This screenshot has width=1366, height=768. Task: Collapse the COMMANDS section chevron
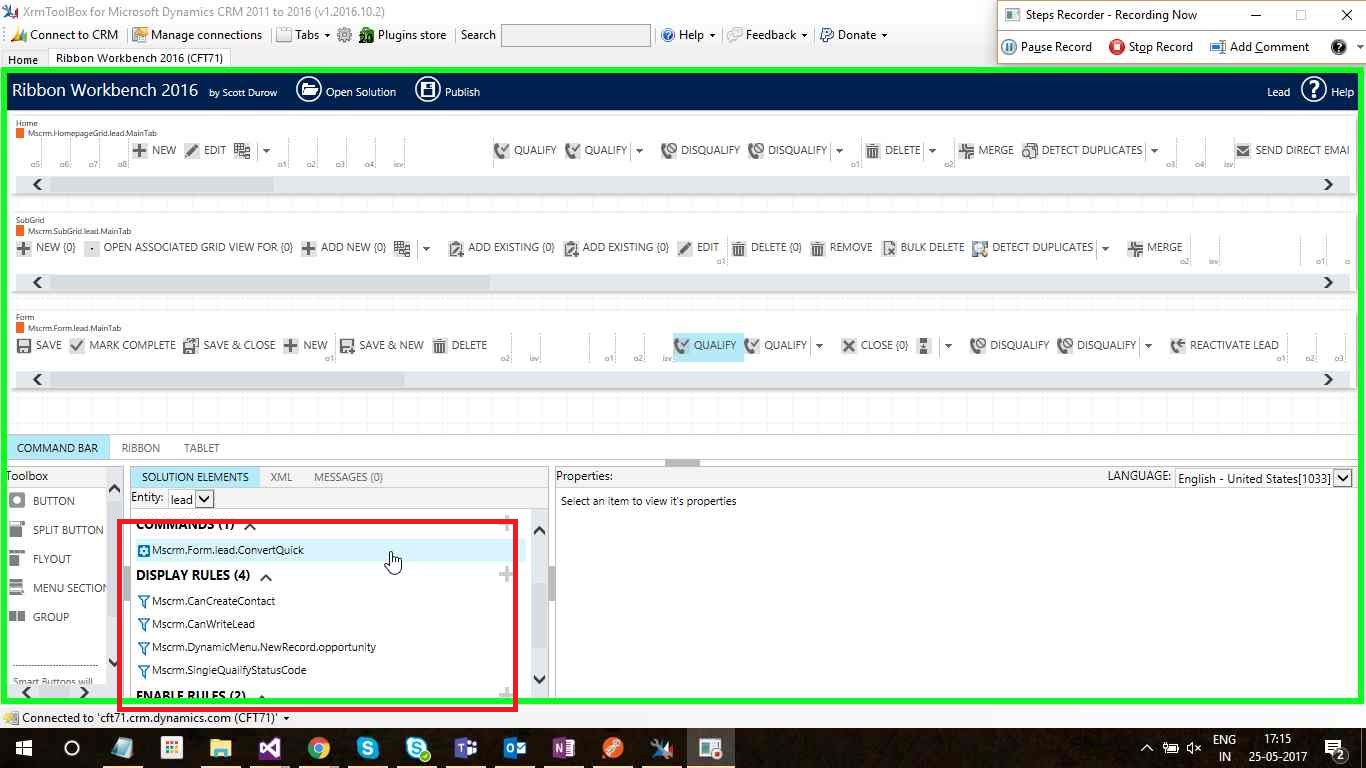click(250, 525)
